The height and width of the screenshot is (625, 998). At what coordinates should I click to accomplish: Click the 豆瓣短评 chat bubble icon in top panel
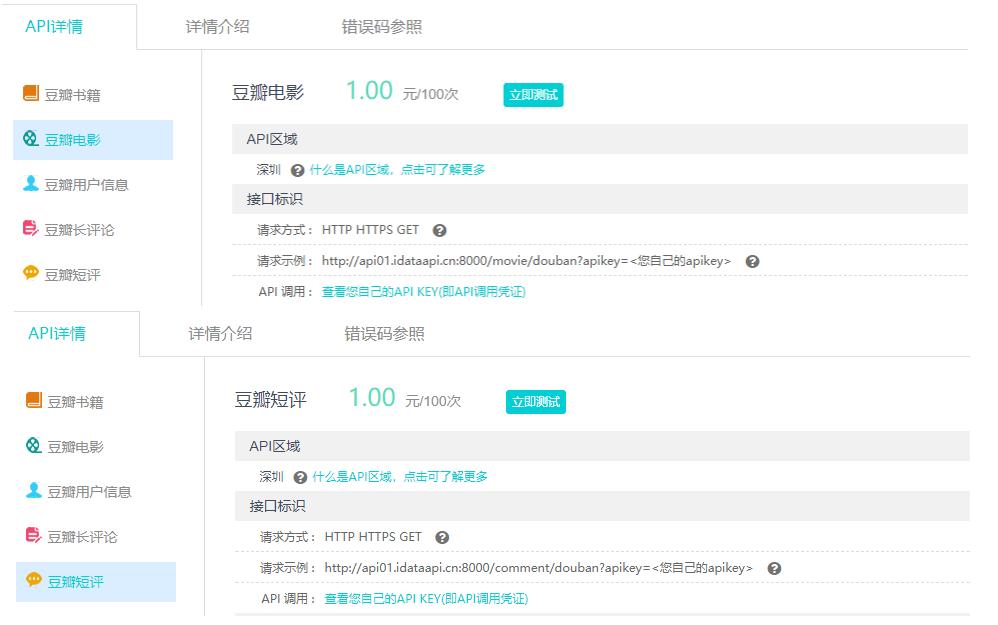(31, 273)
